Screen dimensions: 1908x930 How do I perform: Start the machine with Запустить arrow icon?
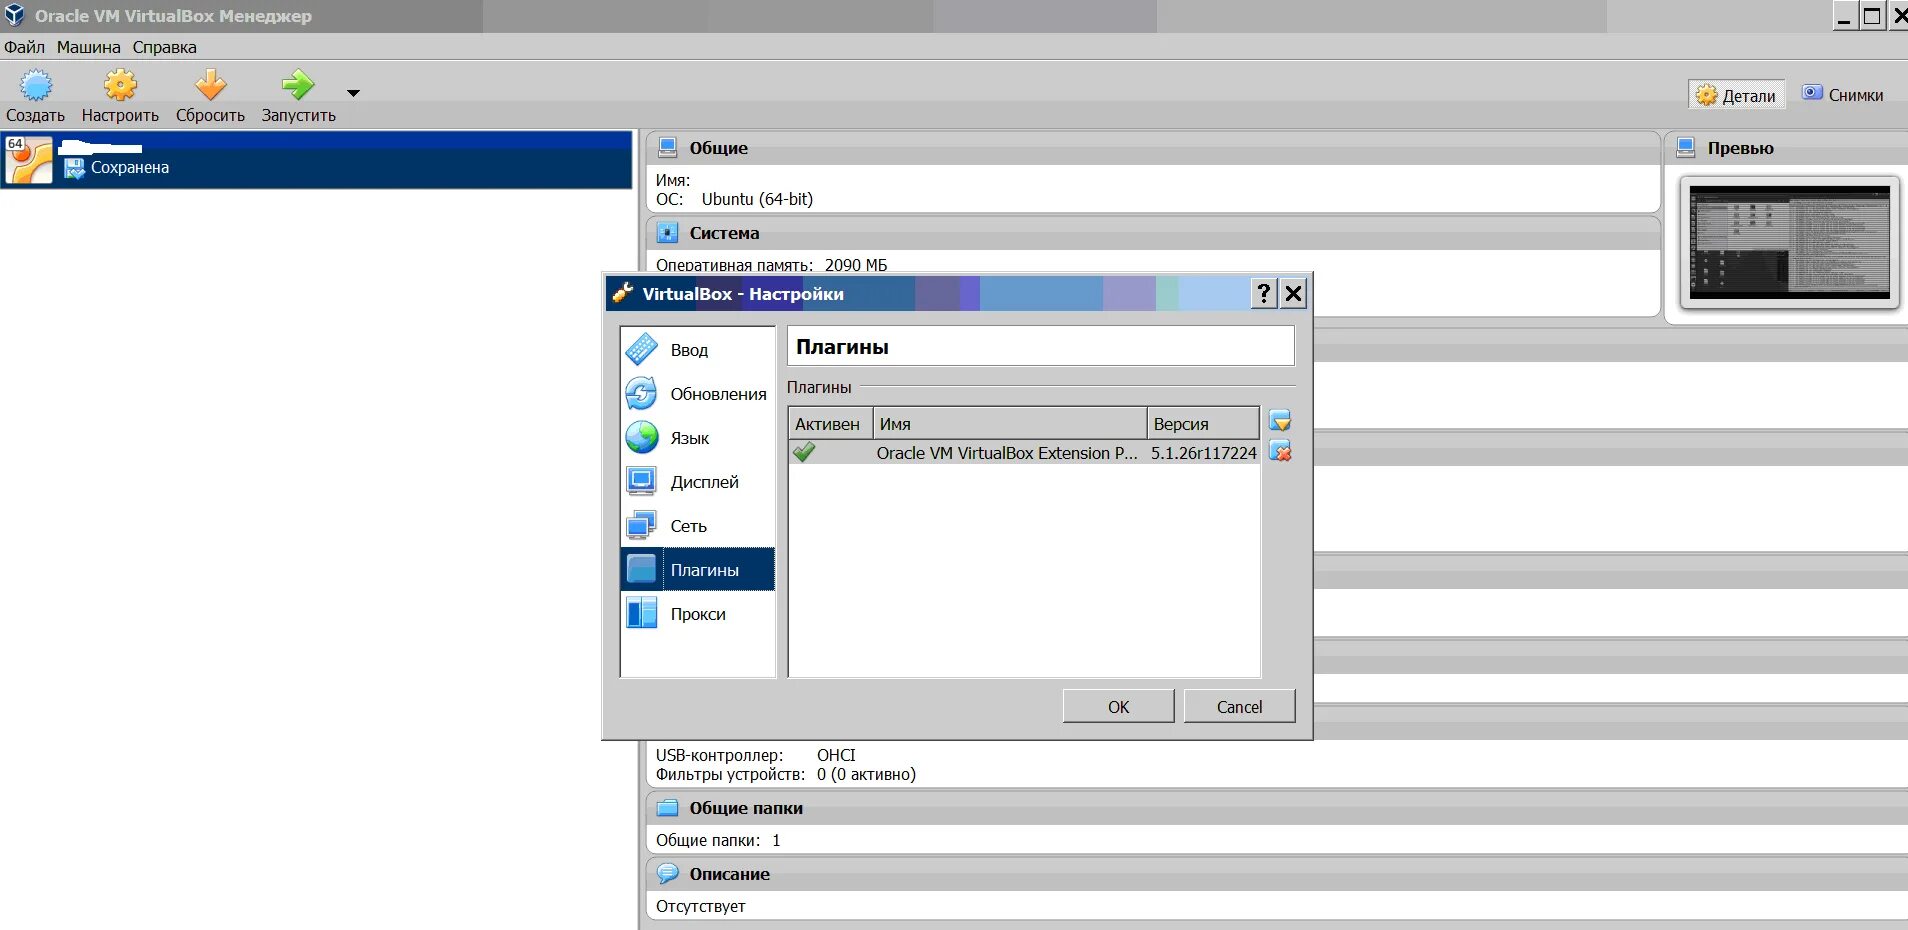click(x=298, y=86)
